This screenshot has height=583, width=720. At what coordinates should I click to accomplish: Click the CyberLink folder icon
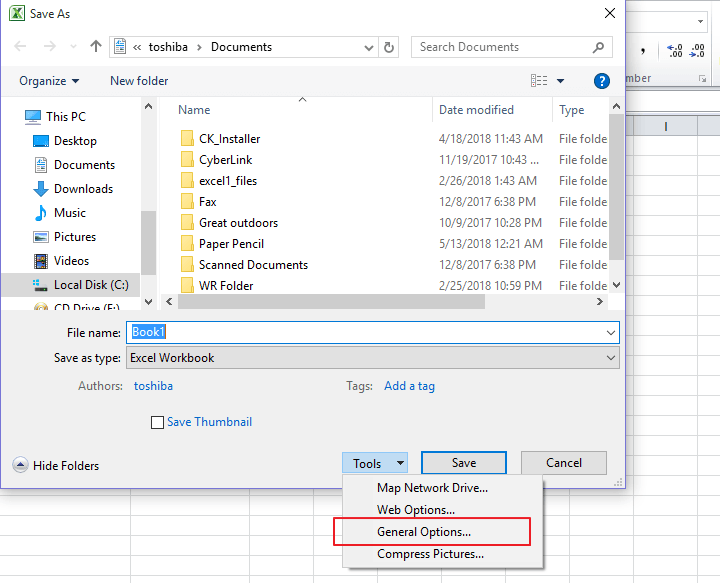click(187, 159)
